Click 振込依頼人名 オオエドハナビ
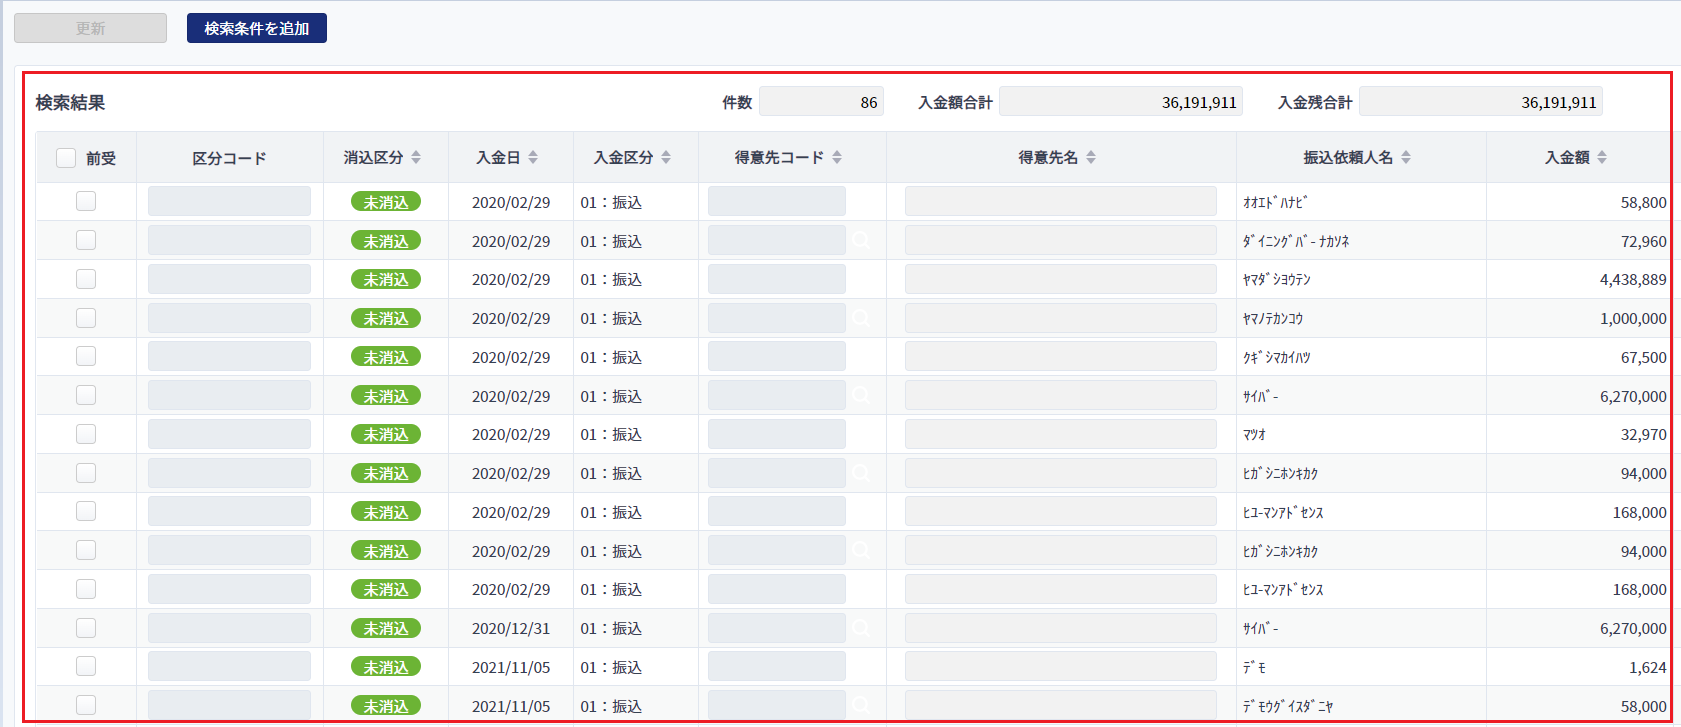 1275,202
